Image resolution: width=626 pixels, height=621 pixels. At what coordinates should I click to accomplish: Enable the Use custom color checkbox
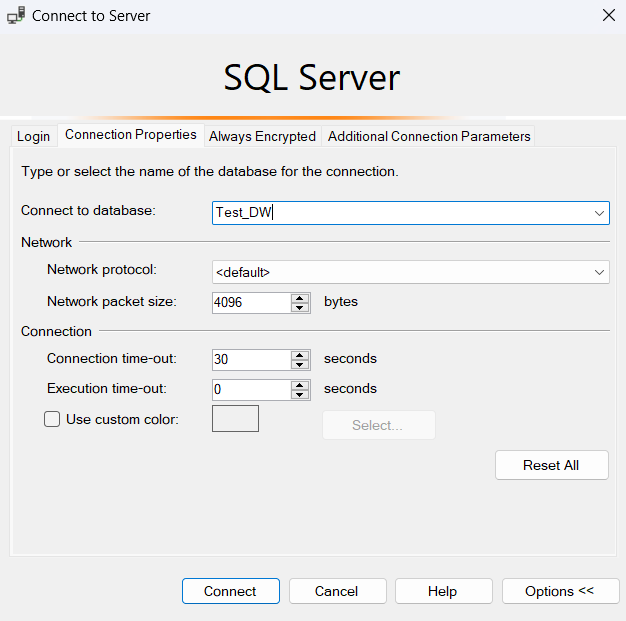[x=52, y=420]
